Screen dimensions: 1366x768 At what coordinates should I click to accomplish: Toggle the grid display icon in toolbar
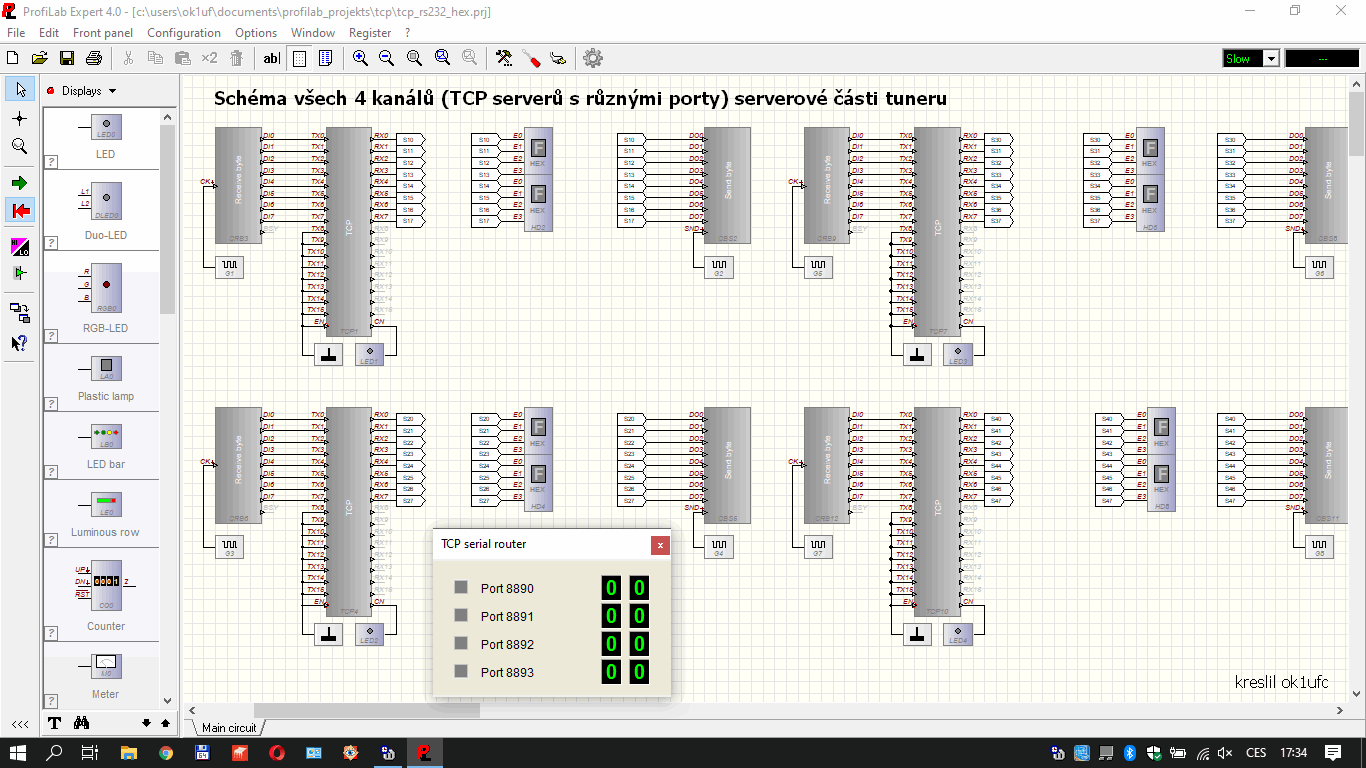(298, 58)
